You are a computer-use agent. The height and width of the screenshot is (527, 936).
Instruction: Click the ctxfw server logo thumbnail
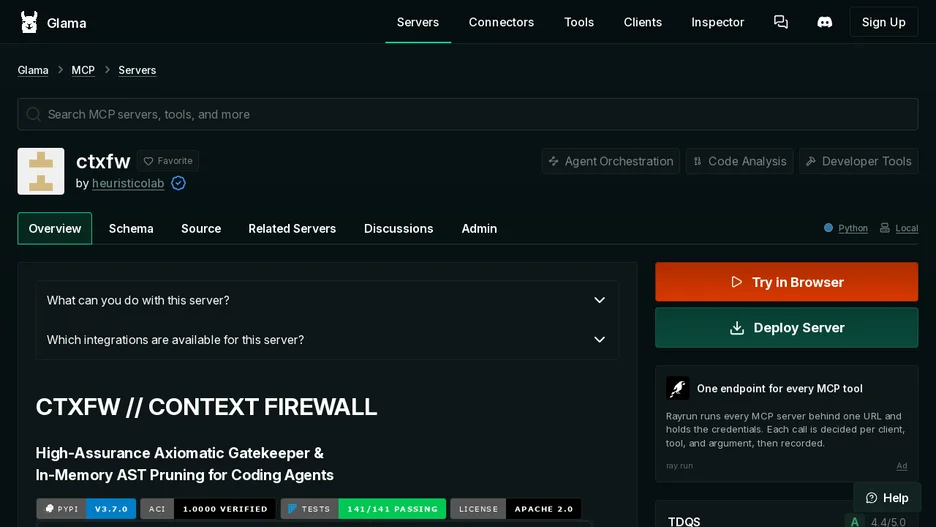[x=41, y=171]
